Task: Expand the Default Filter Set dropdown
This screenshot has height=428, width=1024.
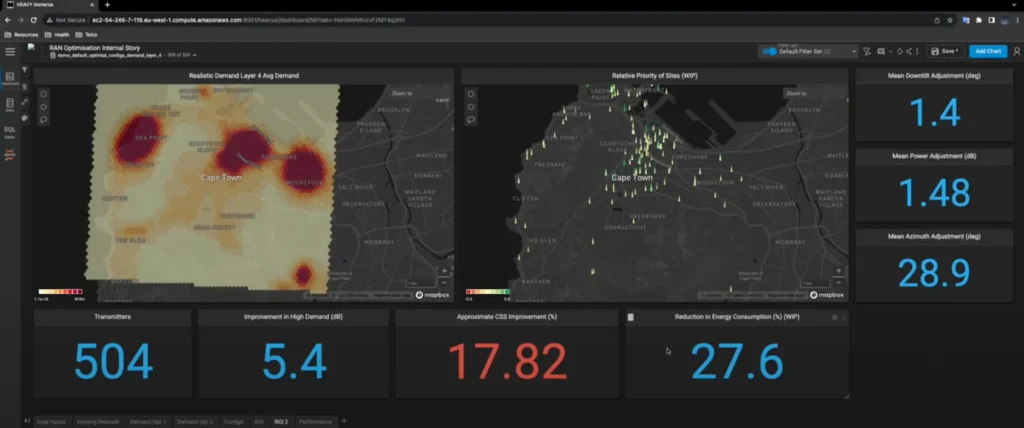Action: (x=854, y=51)
